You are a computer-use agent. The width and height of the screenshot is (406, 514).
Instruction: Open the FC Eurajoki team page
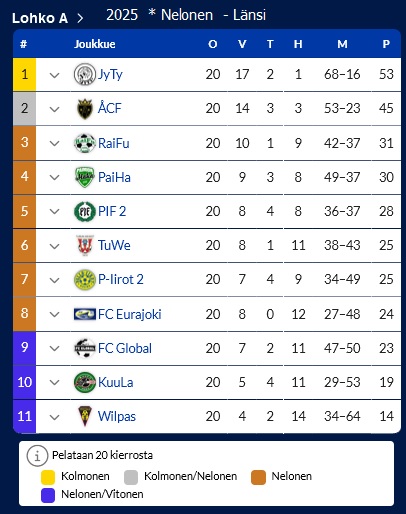(x=129, y=314)
